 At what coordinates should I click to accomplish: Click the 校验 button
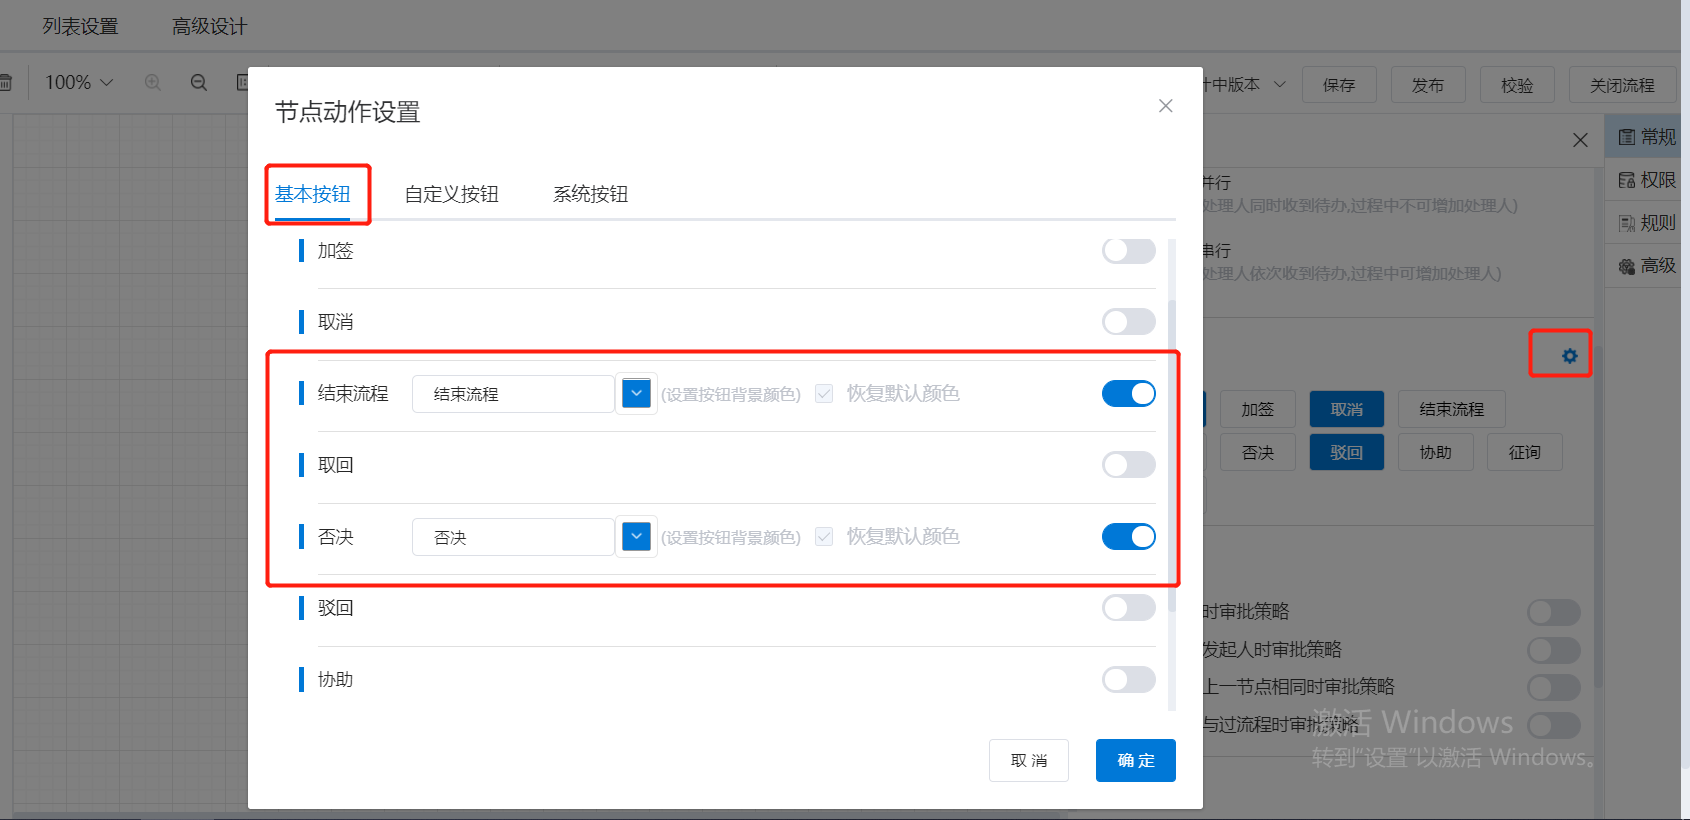(x=1517, y=85)
